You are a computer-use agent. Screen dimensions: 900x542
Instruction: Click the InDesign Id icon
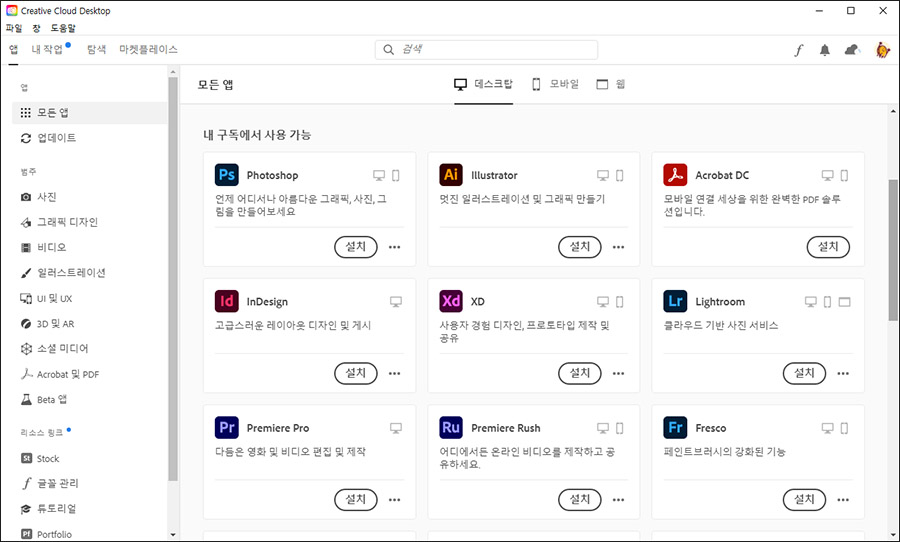point(227,301)
